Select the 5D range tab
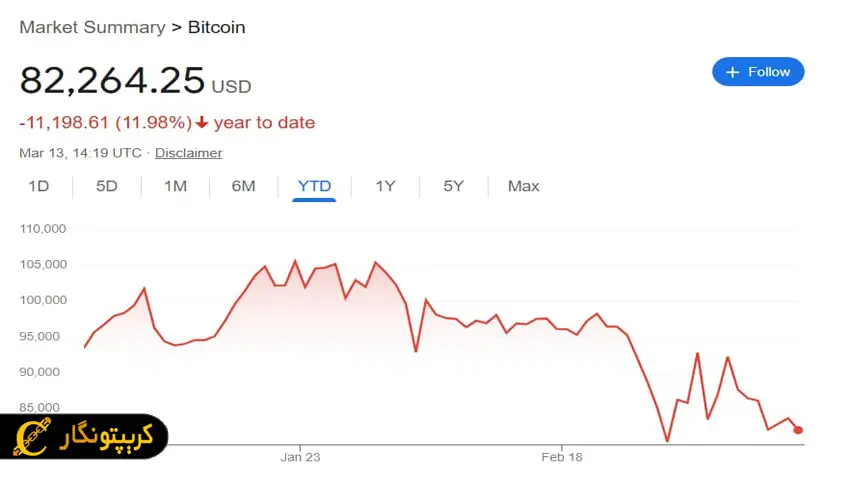This screenshot has width=850, height=477. 107,186
